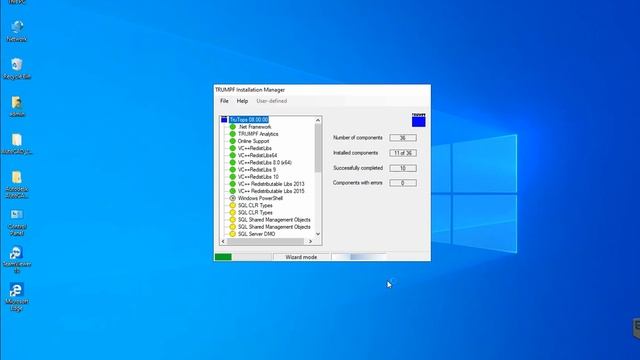This screenshot has width=640, height=360.
Task: Select the TruTops 08.00.00 root node
Action: point(249,120)
